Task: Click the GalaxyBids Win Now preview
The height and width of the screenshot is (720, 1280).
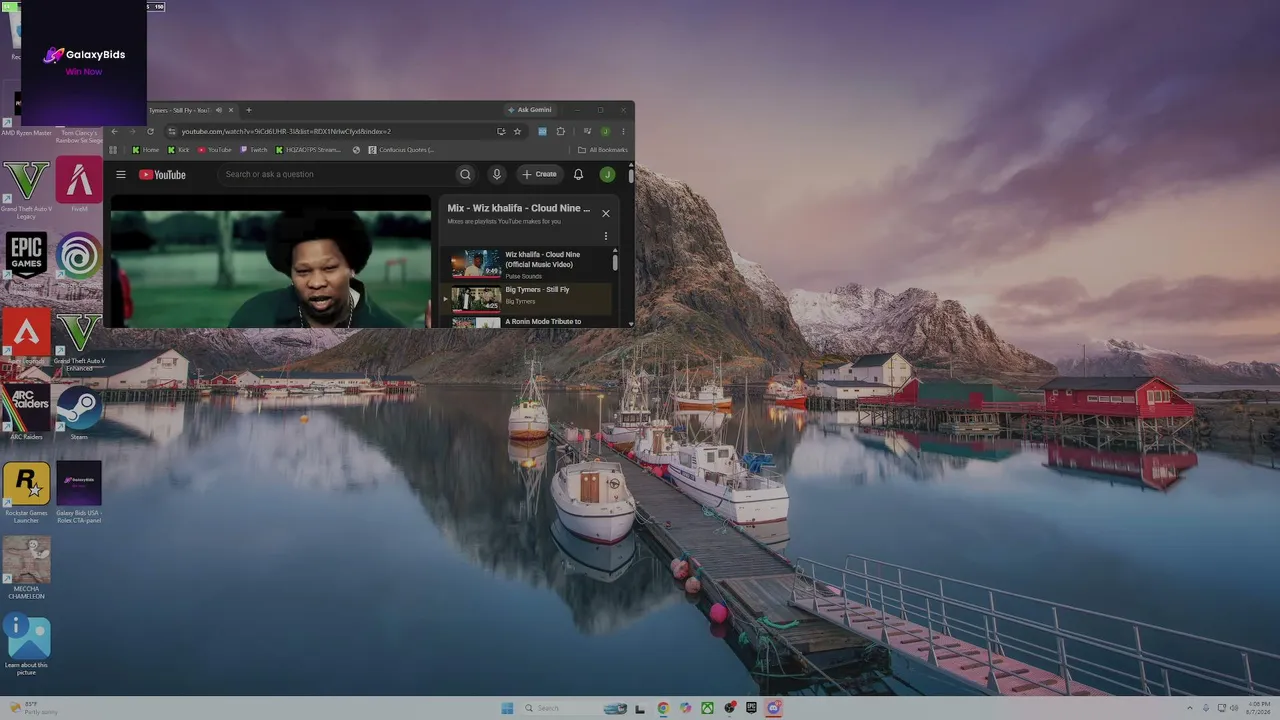Action: (82, 62)
